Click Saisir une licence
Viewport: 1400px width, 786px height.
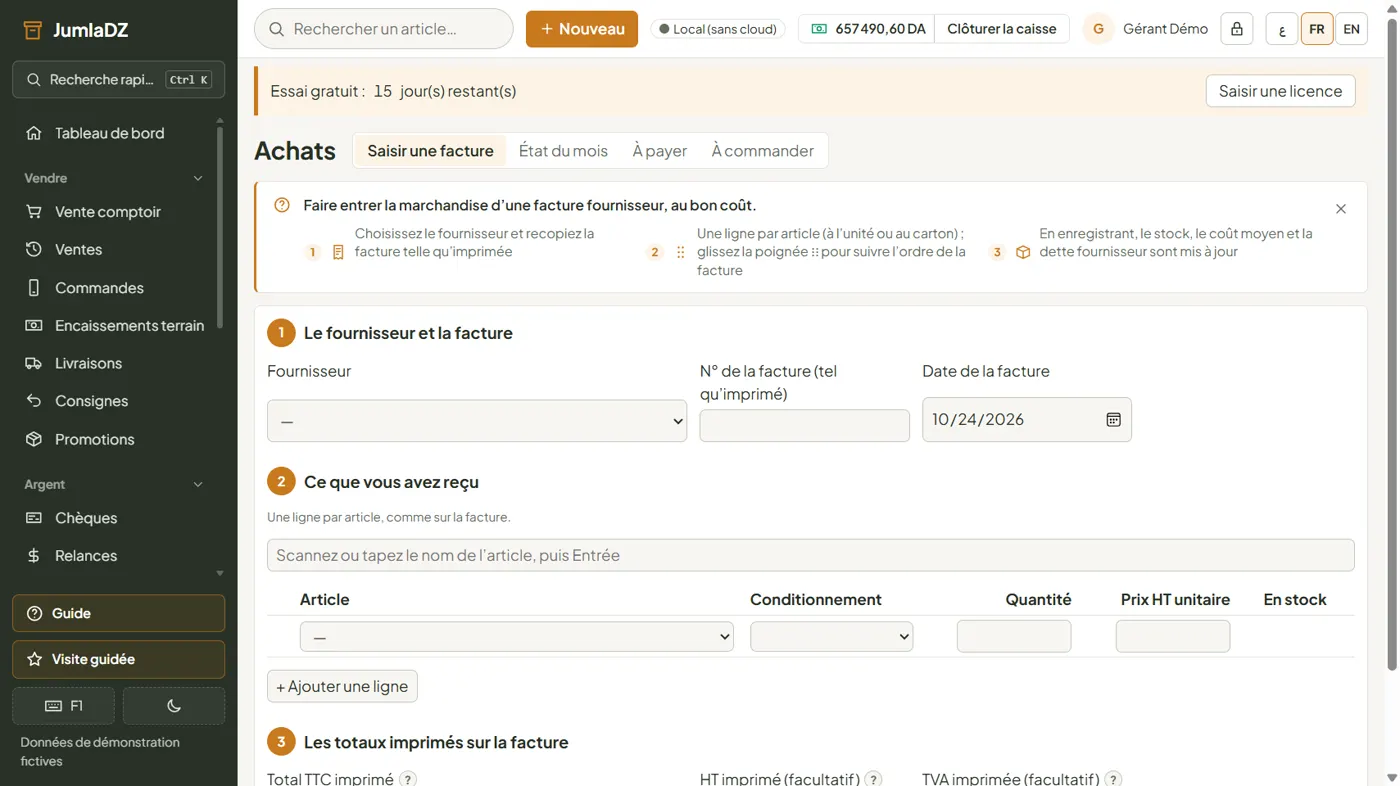point(1280,91)
